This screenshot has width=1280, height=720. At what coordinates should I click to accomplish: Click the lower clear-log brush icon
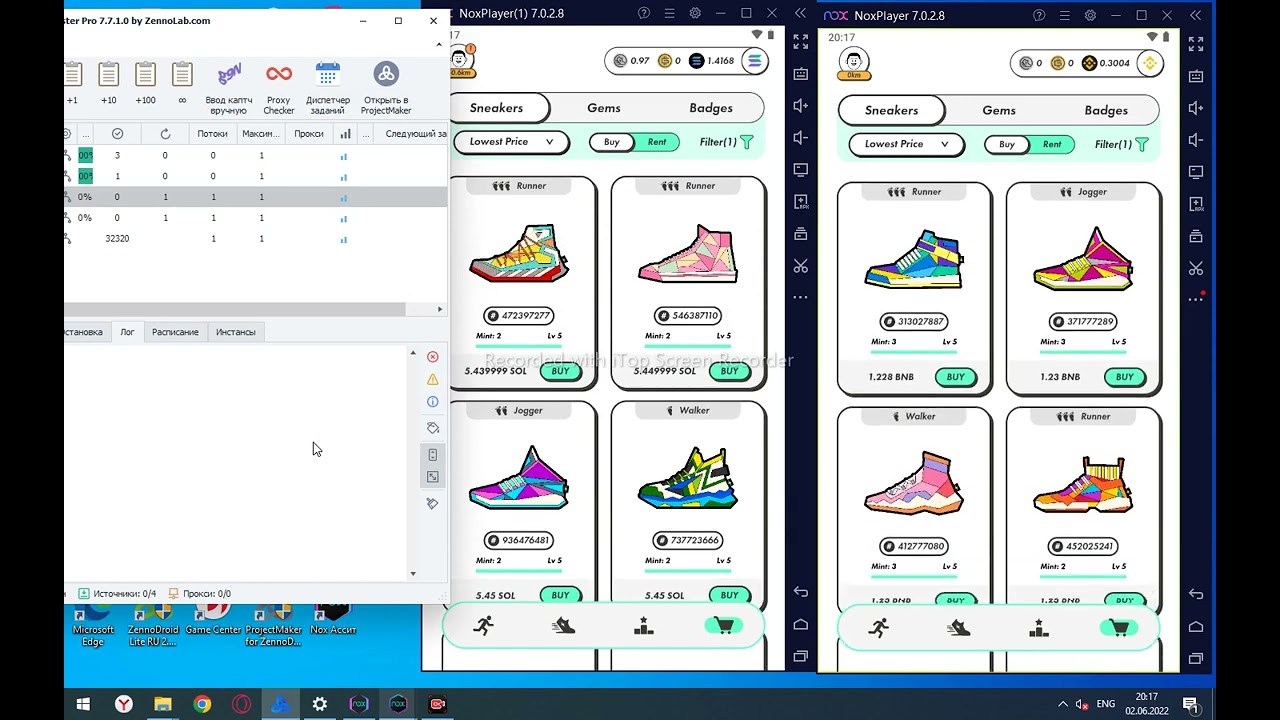433,503
